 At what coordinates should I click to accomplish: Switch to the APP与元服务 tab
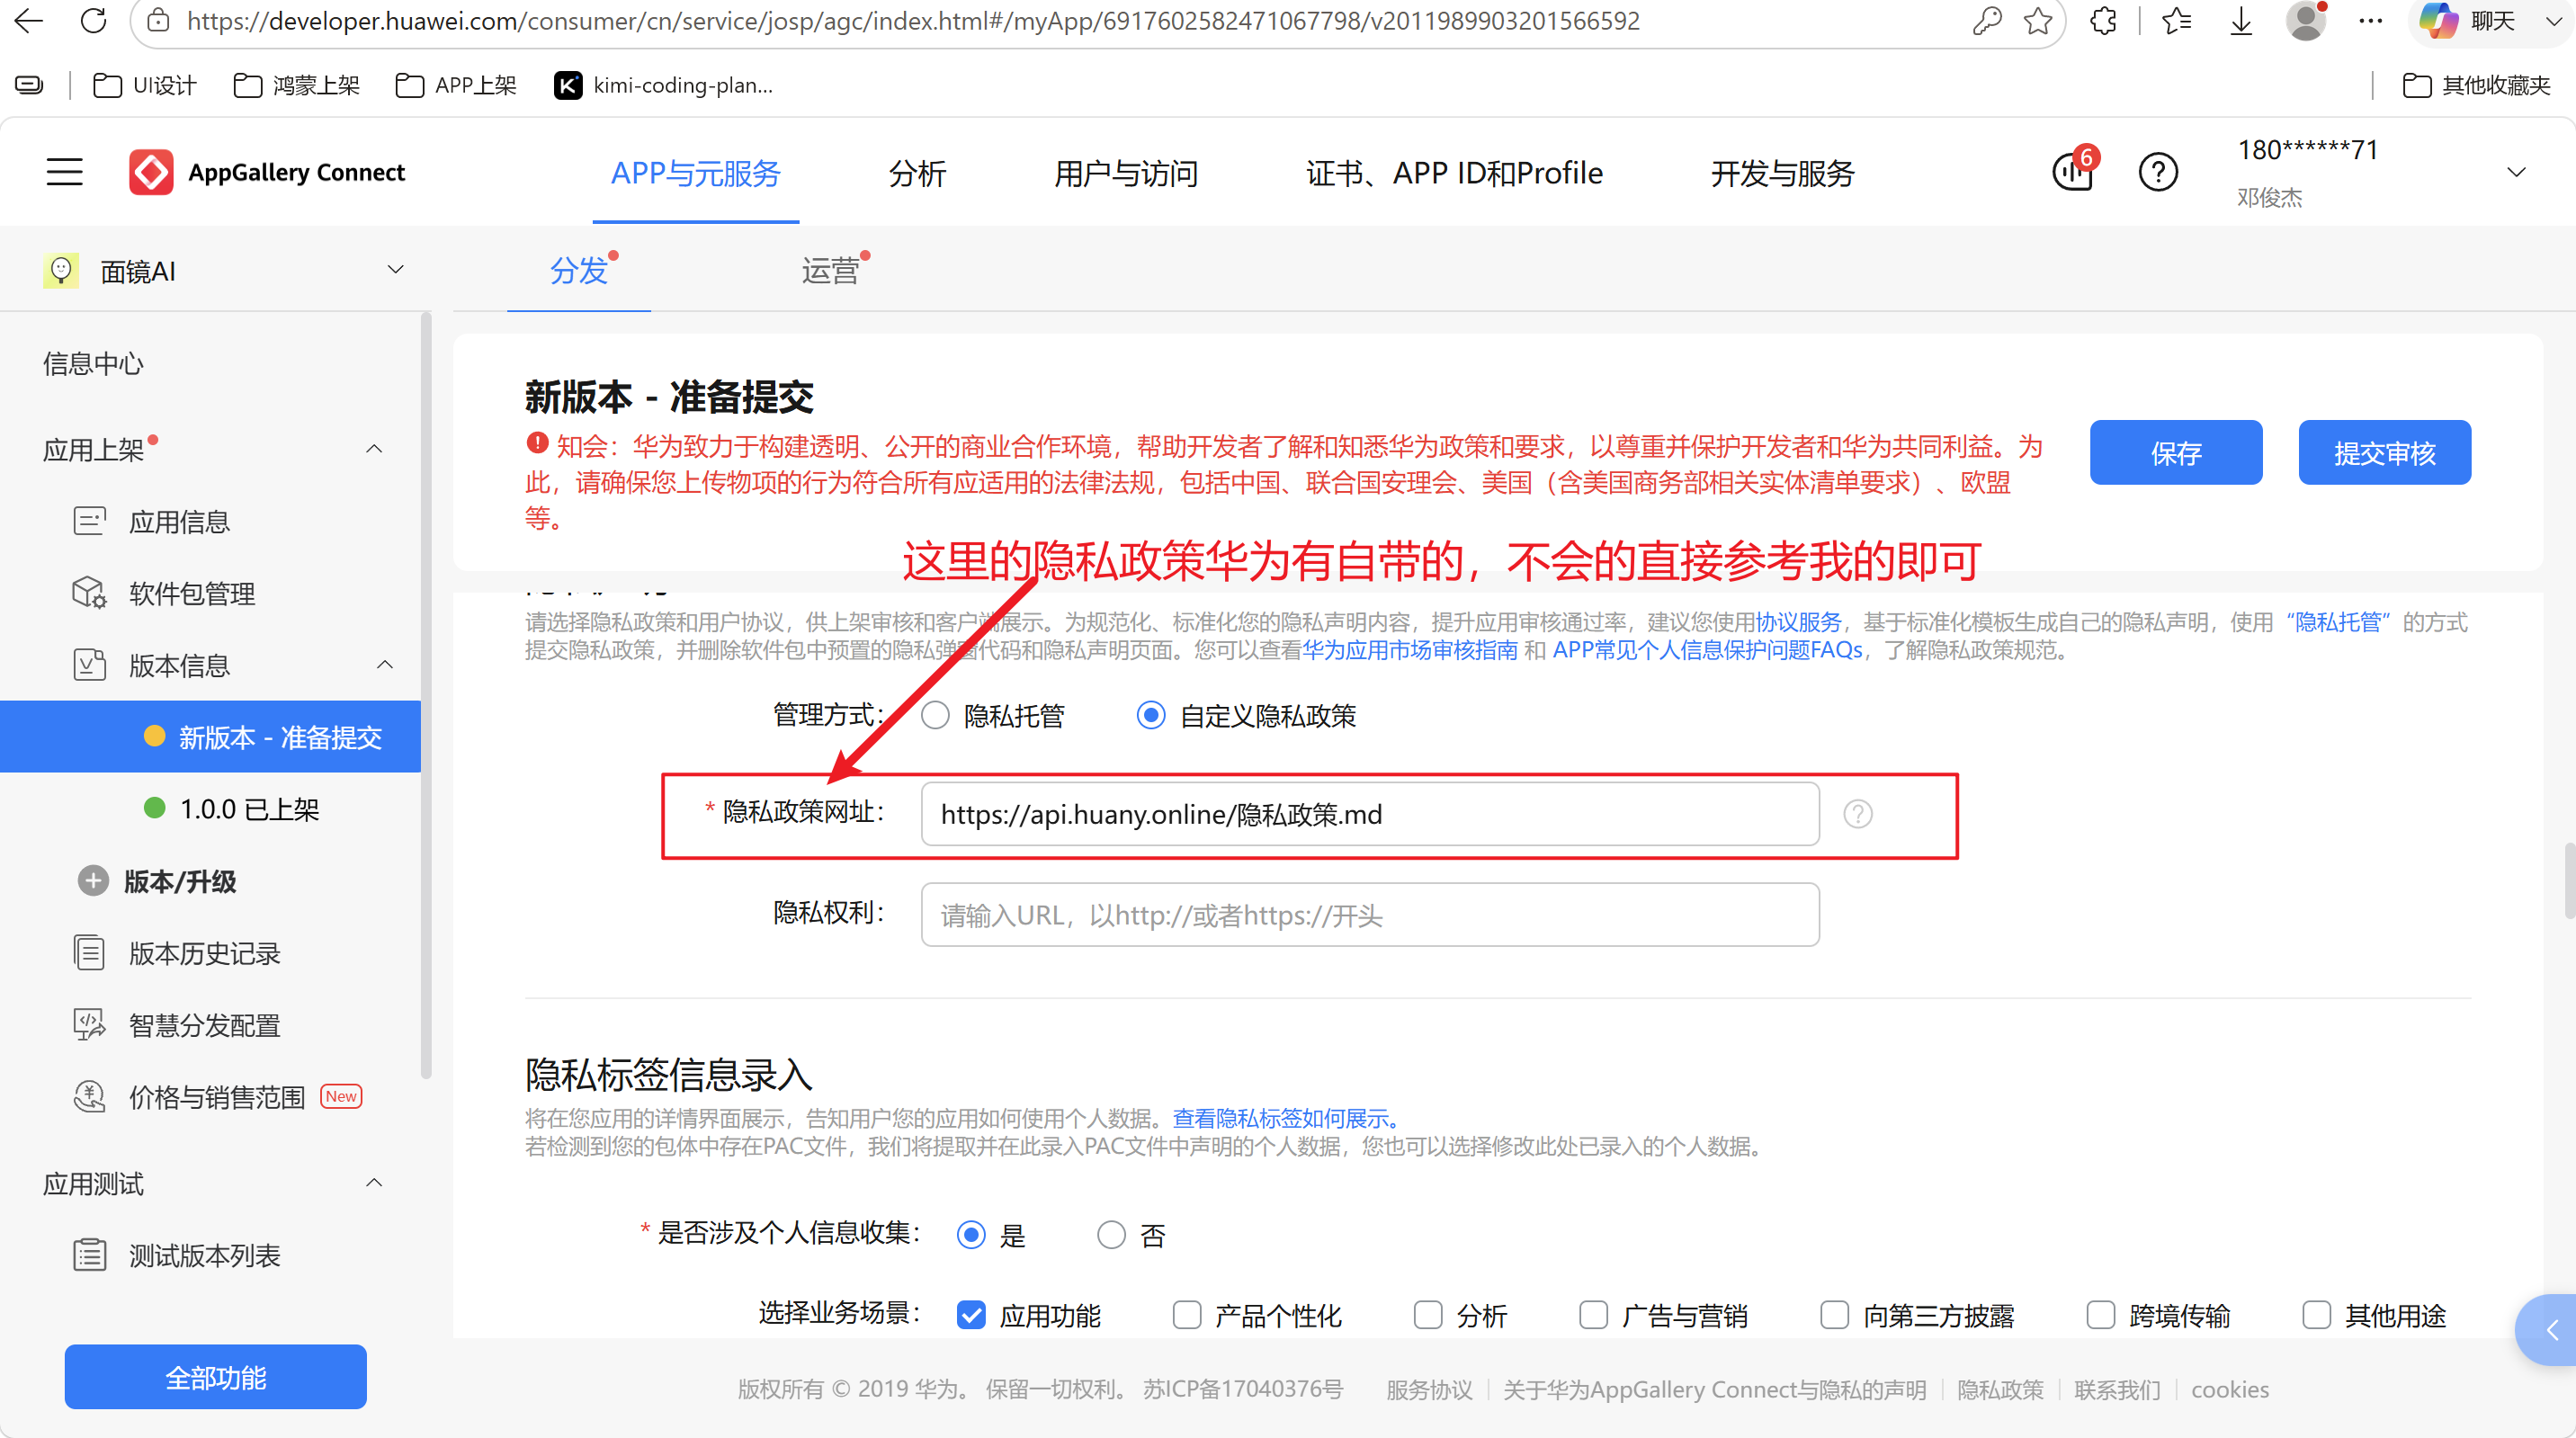(x=695, y=173)
